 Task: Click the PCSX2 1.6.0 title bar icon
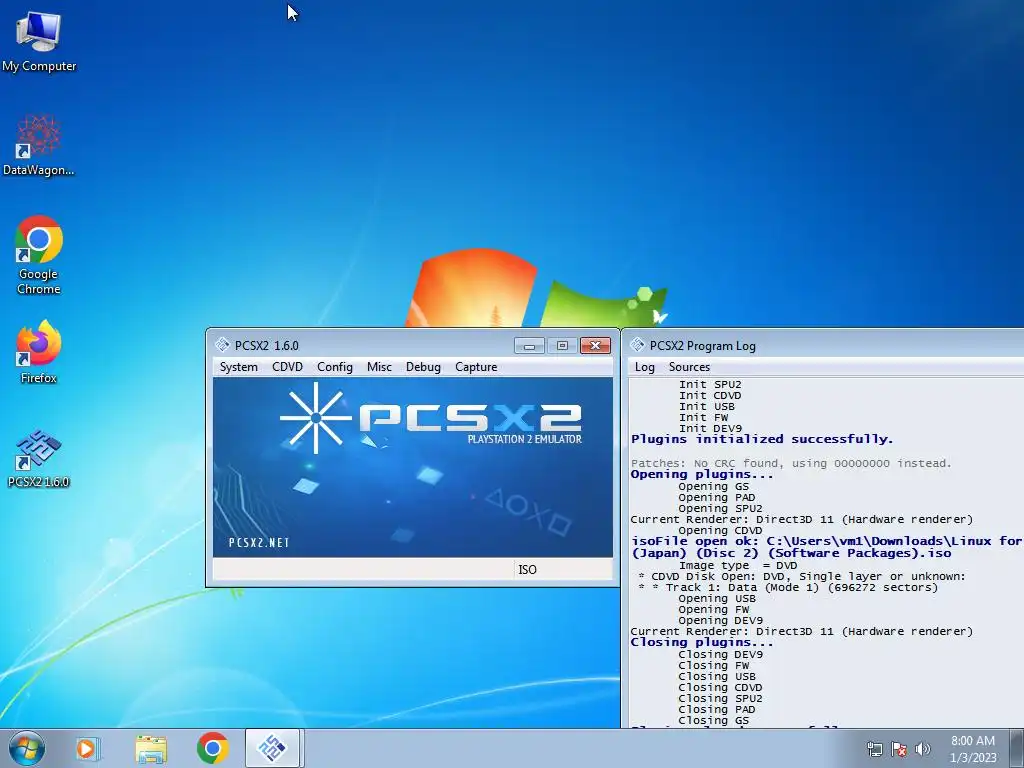222,345
